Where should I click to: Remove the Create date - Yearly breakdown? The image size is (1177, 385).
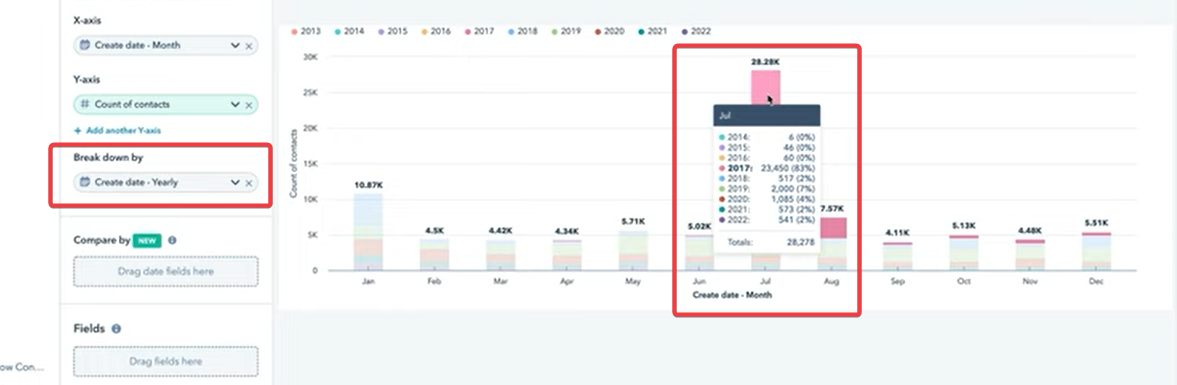tap(249, 182)
